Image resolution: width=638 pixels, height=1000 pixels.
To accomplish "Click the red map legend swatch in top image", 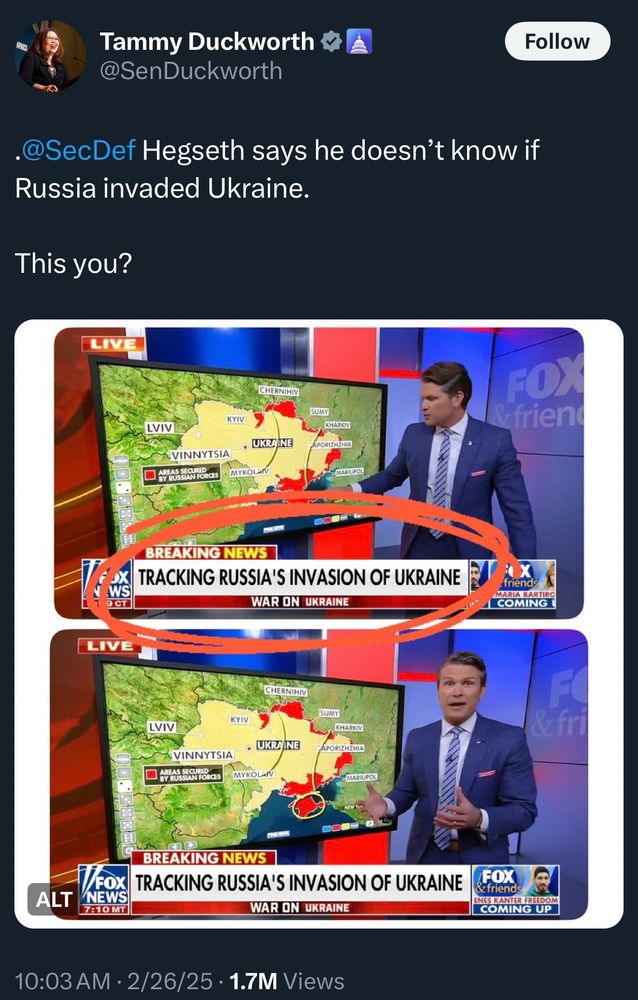I will [x=151, y=475].
